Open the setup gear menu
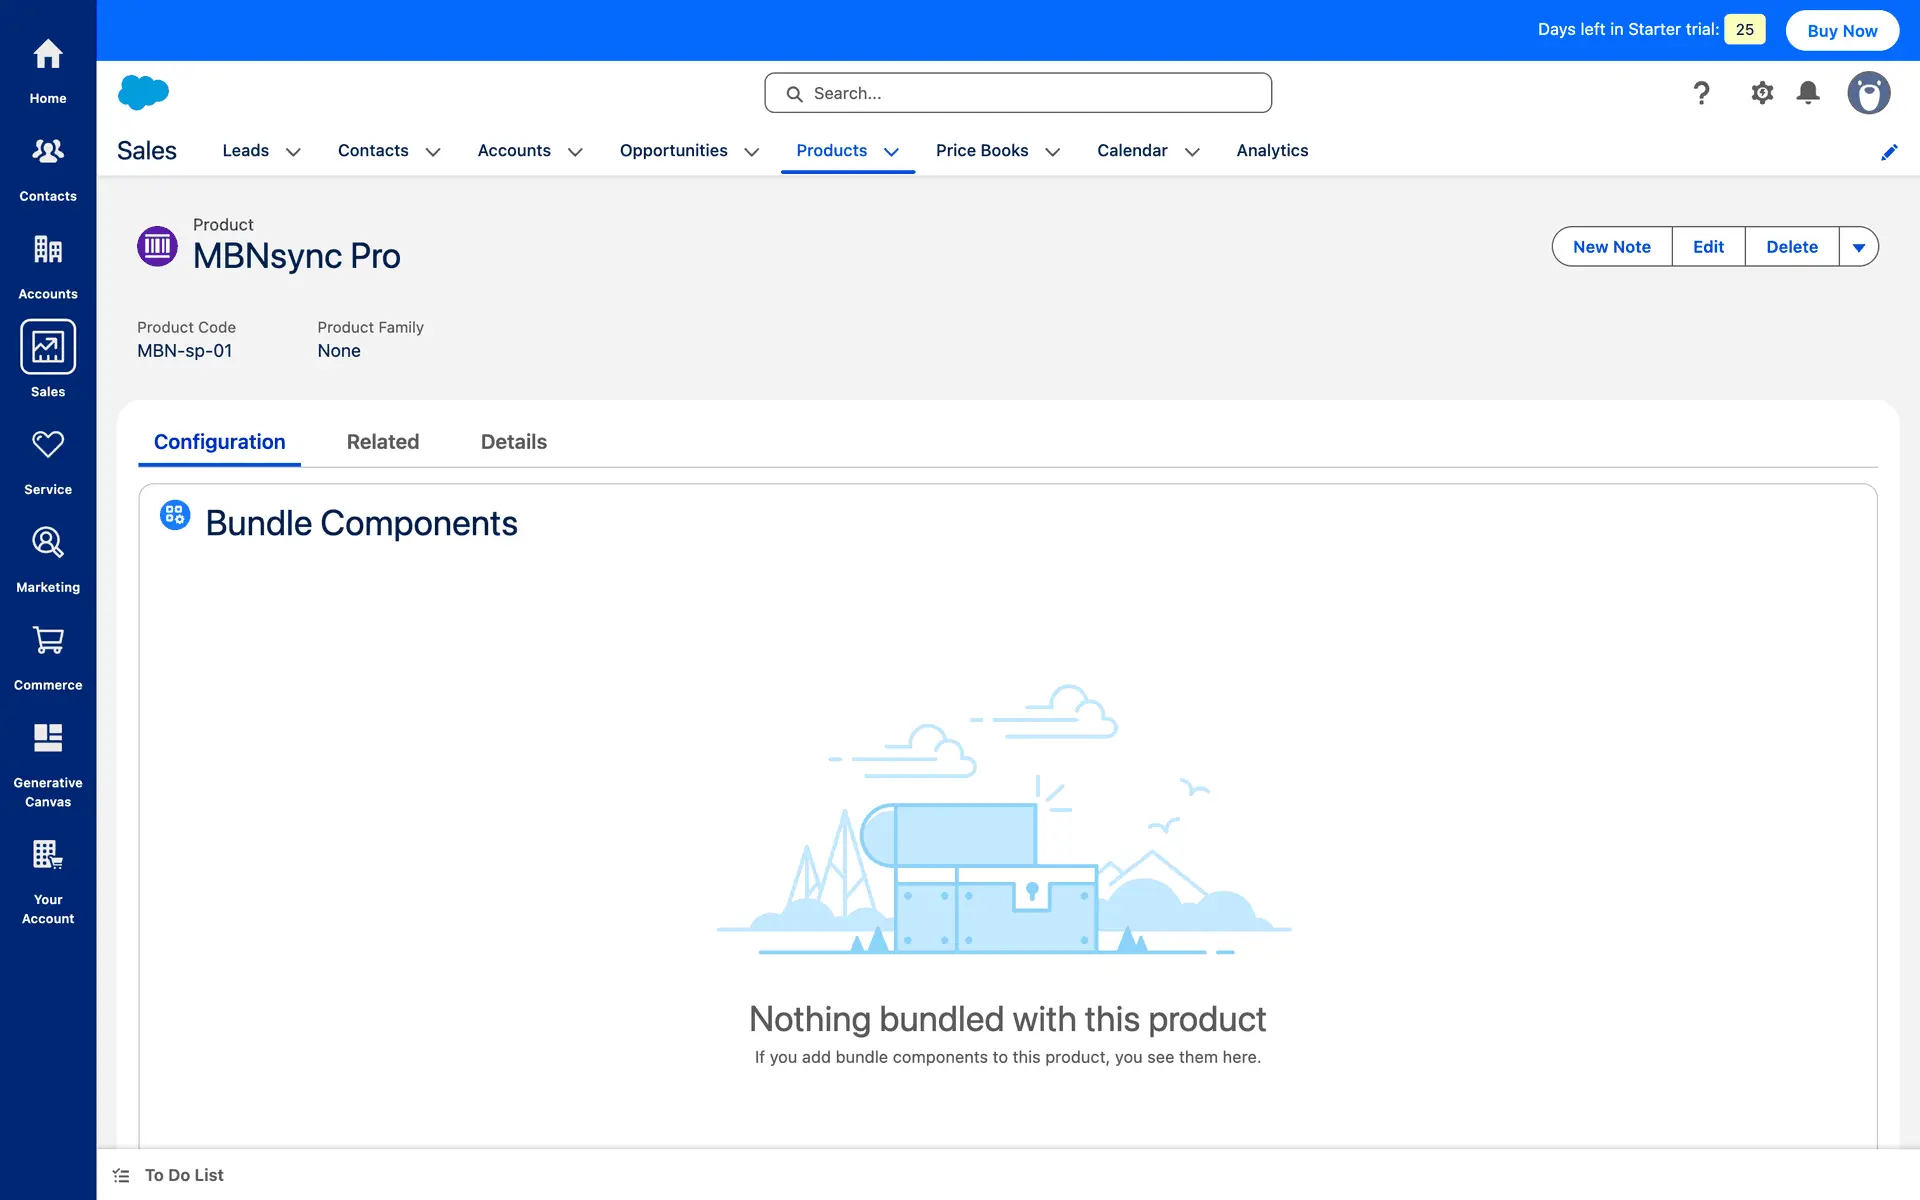The height and width of the screenshot is (1200, 1920). (x=1762, y=93)
